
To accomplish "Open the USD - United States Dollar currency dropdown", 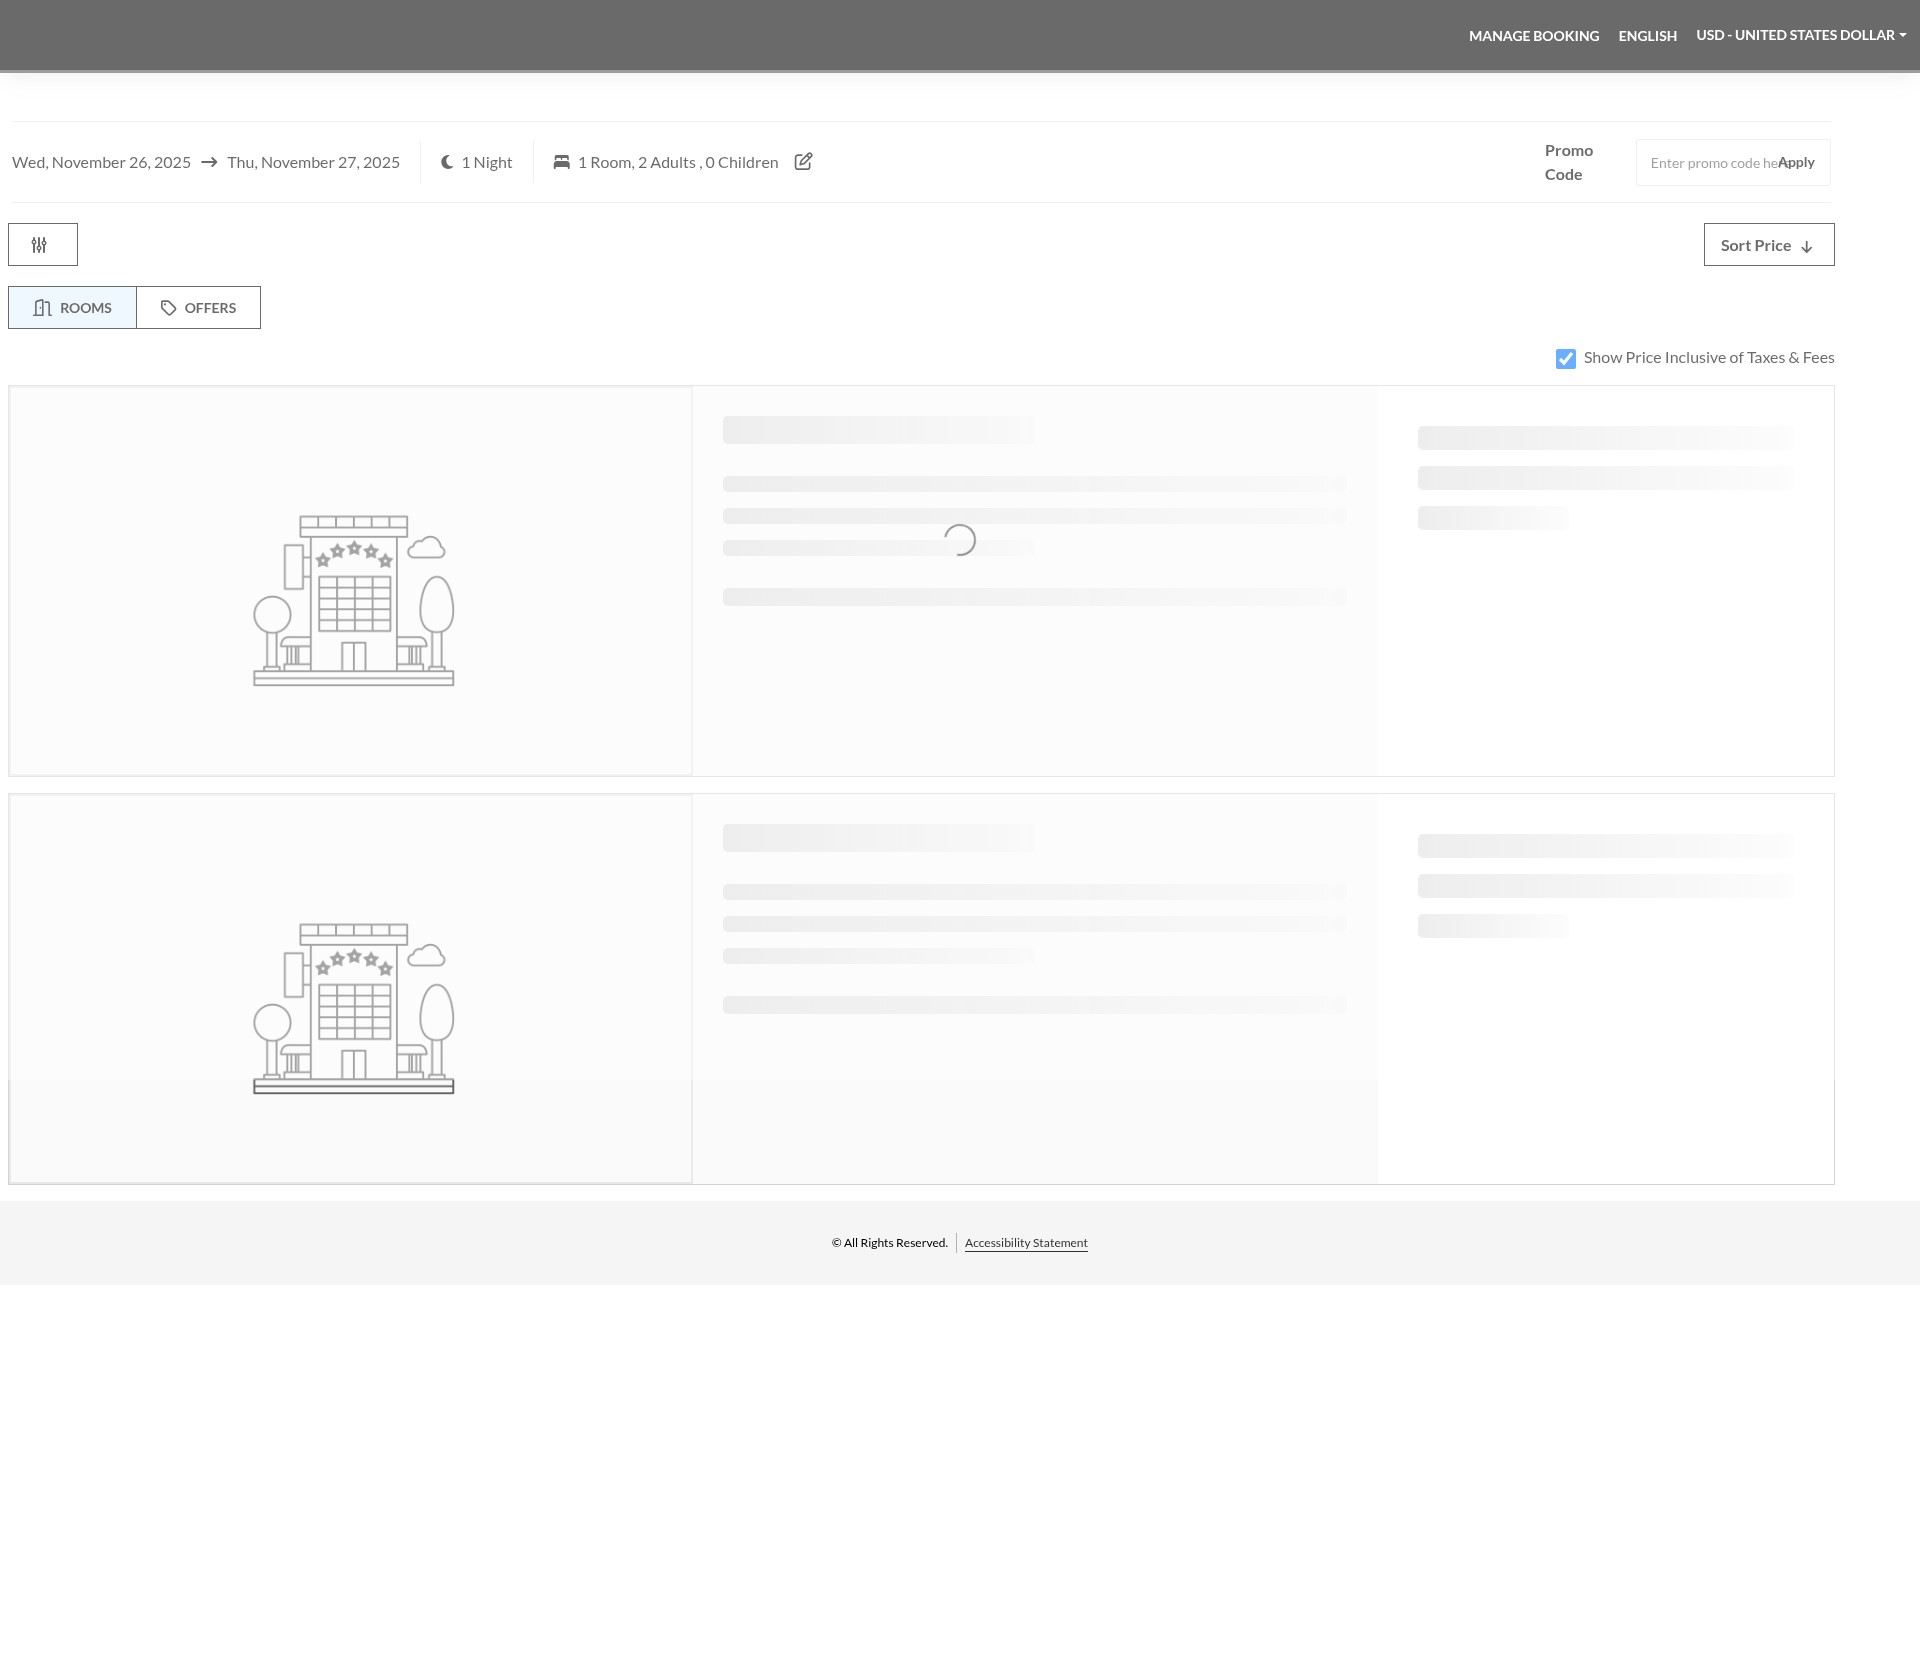I will click(x=1801, y=35).
